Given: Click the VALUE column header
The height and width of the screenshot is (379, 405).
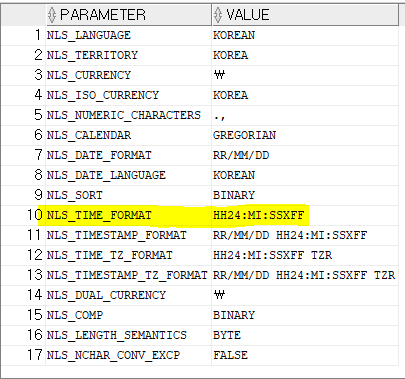Looking at the screenshot, I should 305,15.
